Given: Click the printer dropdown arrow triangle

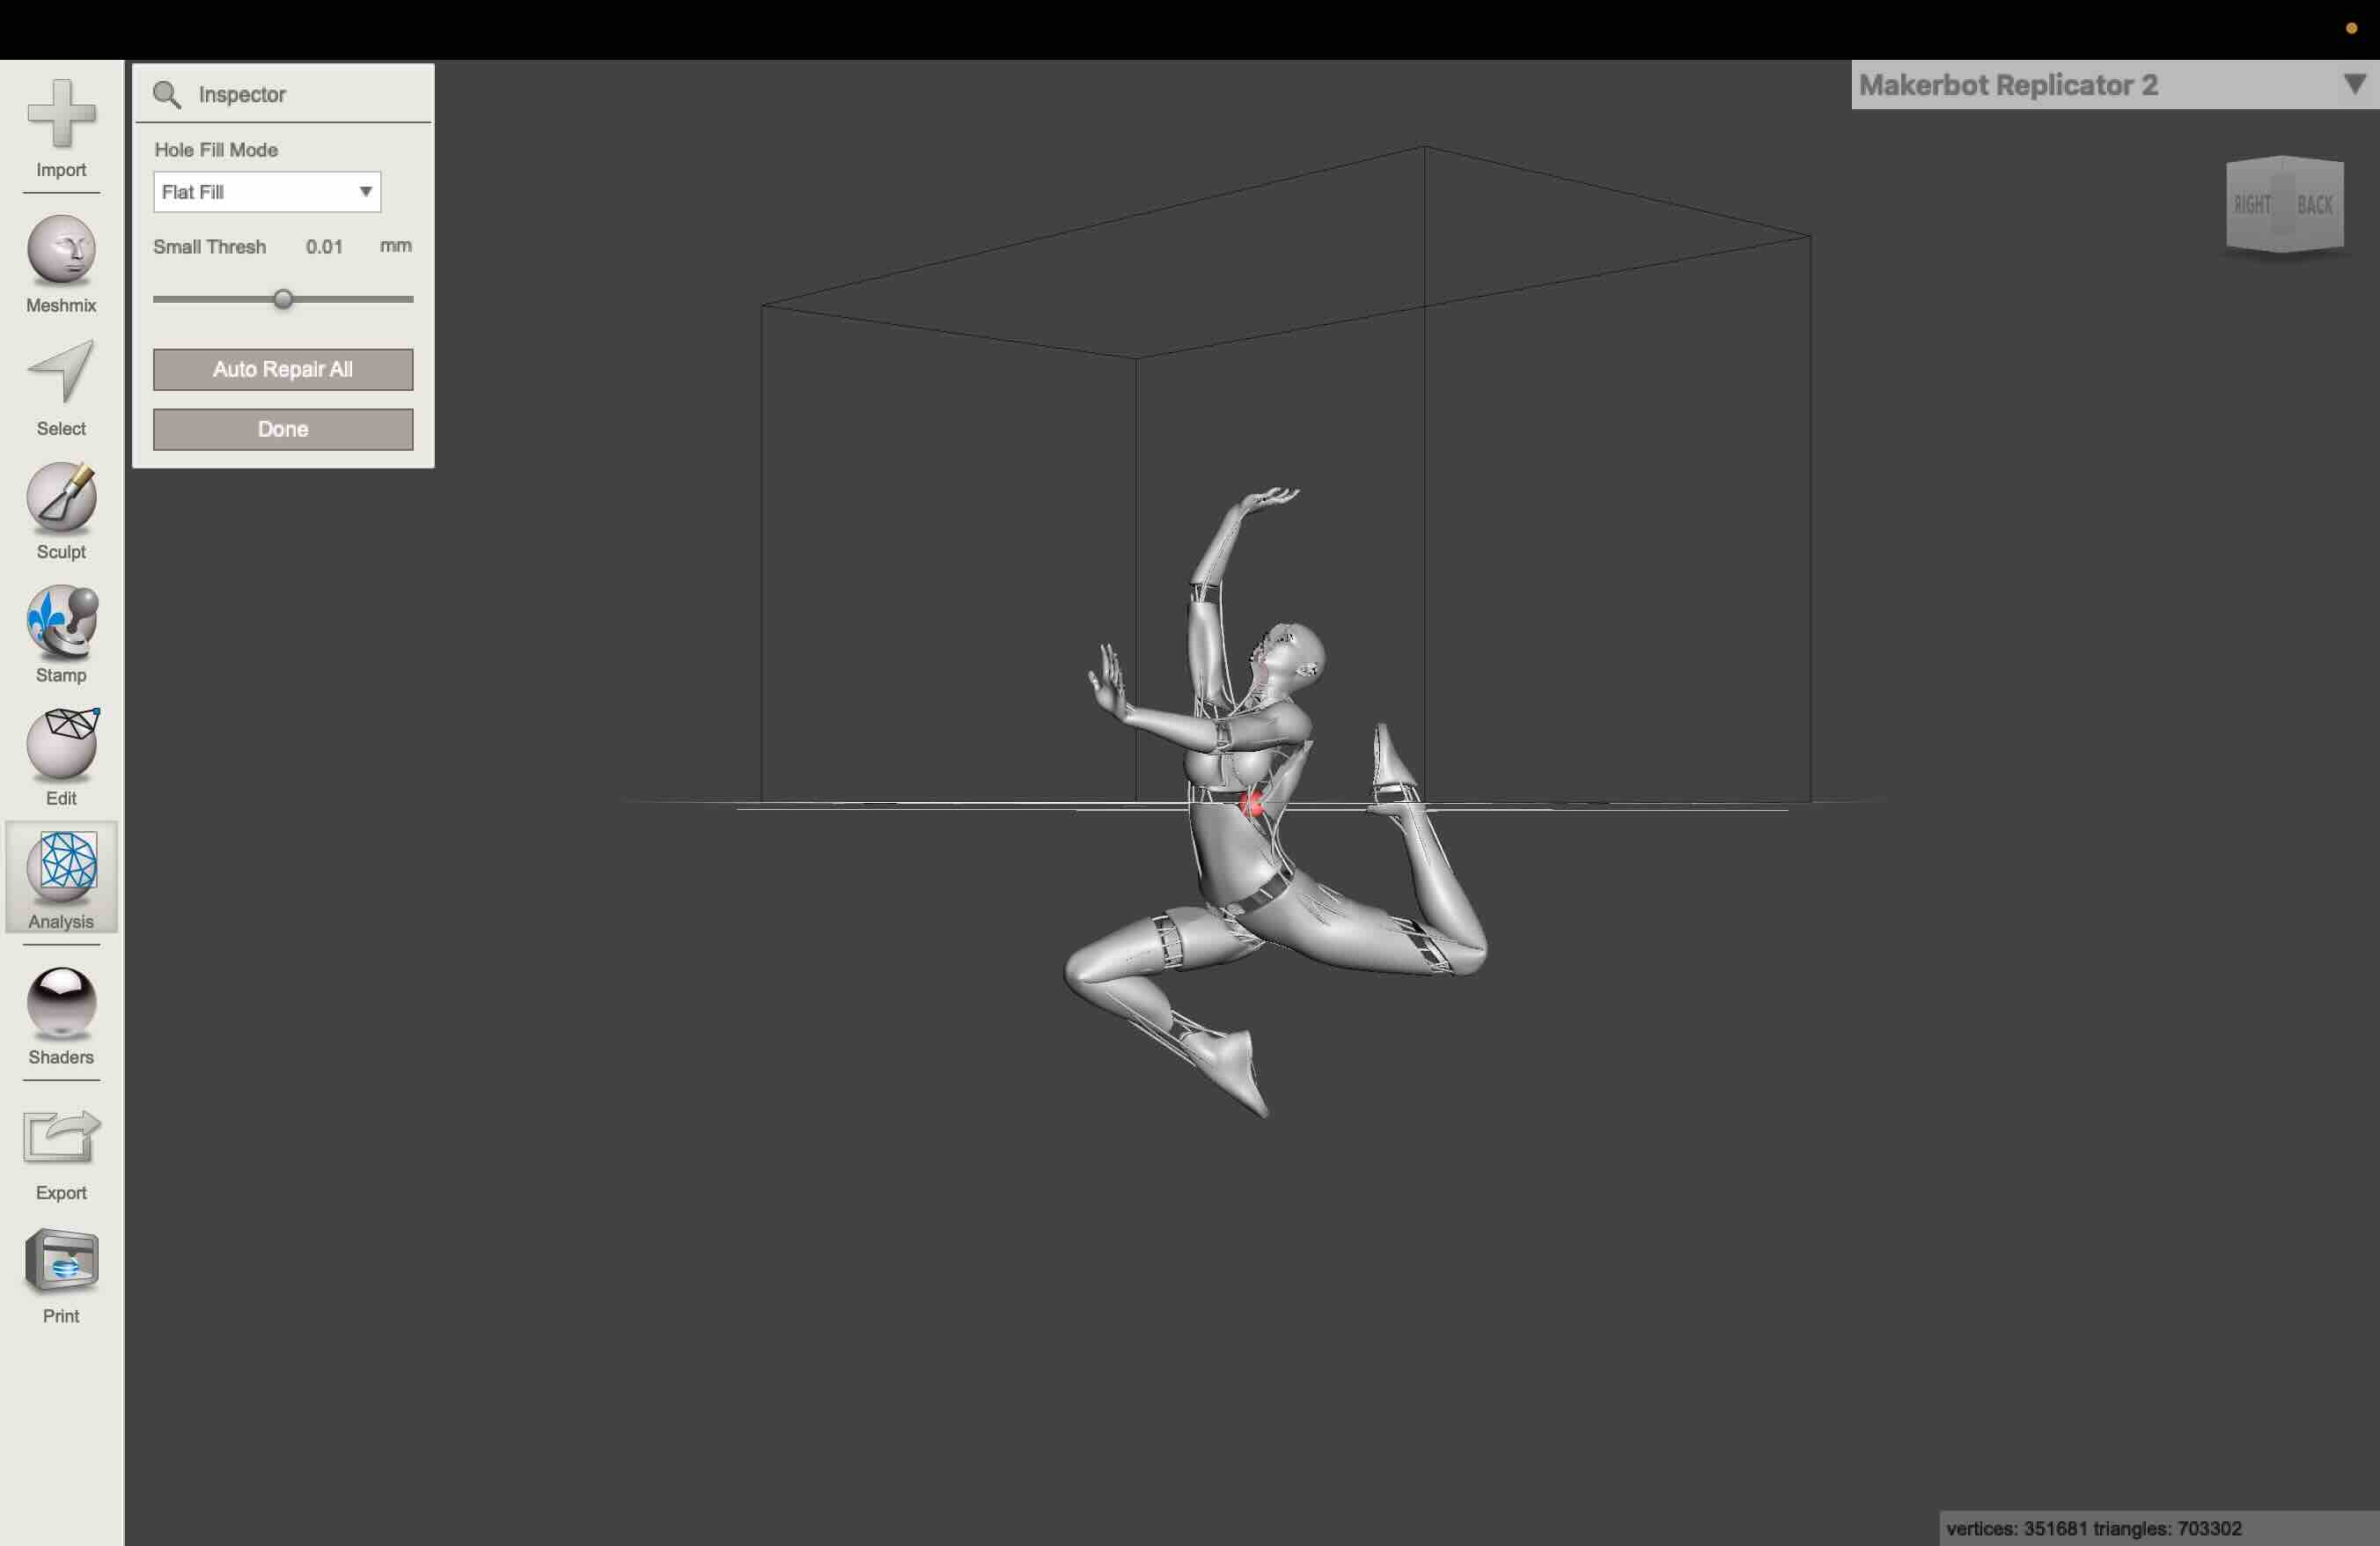Looking at the screenshot, I should coord(2354,84).
